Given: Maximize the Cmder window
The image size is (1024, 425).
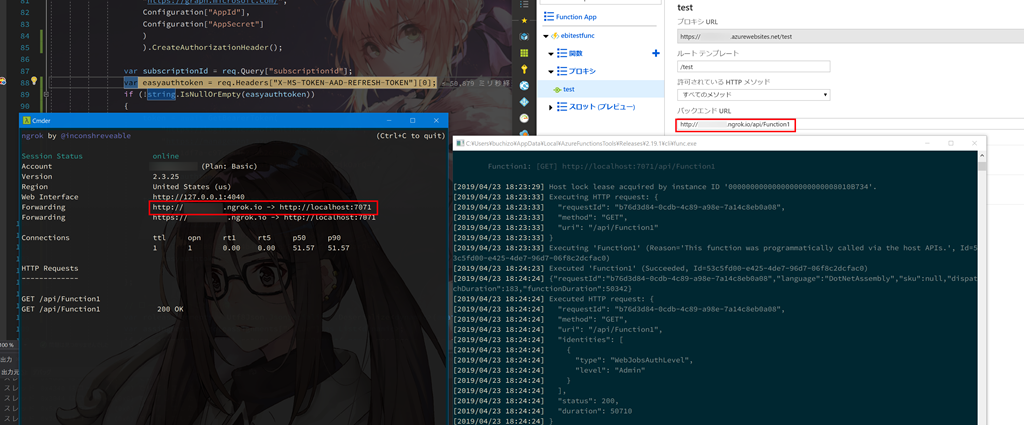Looking at the screenshot, I should tap(412, 119).
